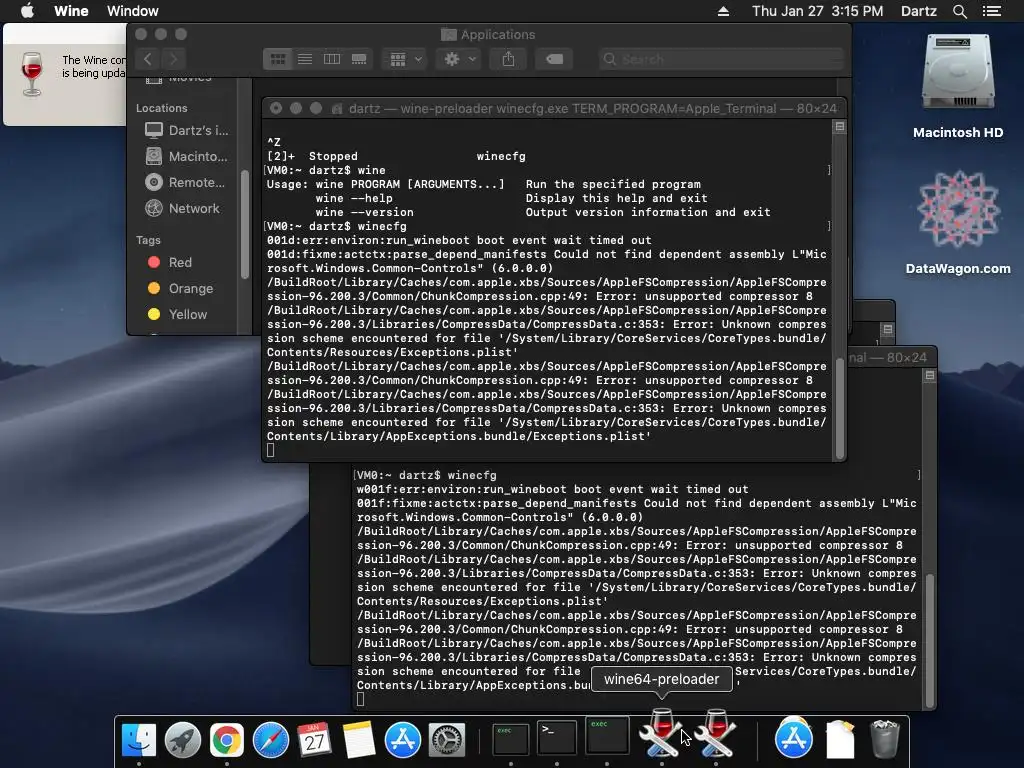Open the Dartz user menu
The image size is (1024, 768).
(x=918, y=11)
